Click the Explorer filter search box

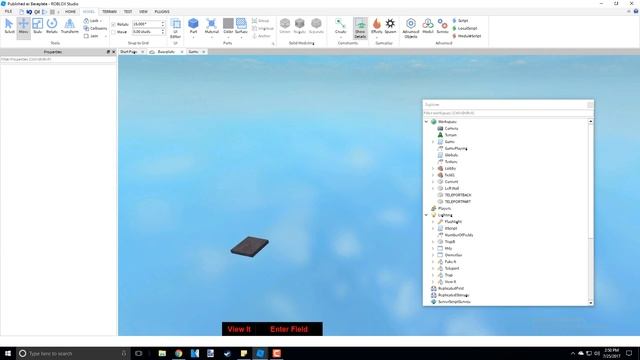(x=508, y=113)
